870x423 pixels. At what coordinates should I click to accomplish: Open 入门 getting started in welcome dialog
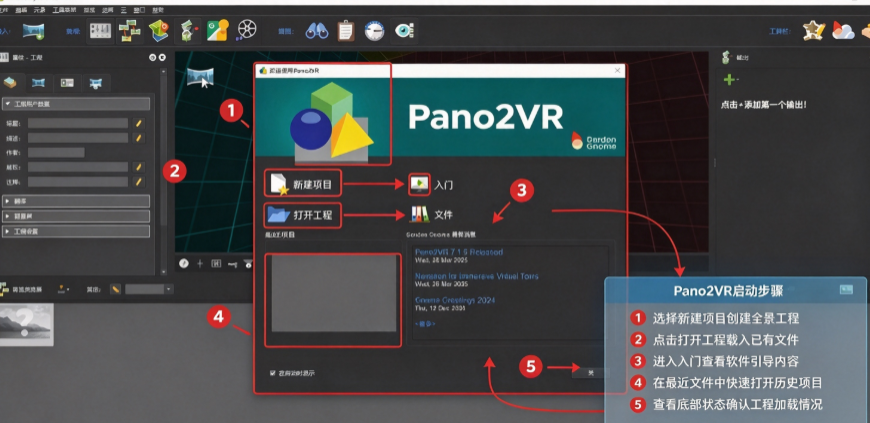(x=432, y=184)
